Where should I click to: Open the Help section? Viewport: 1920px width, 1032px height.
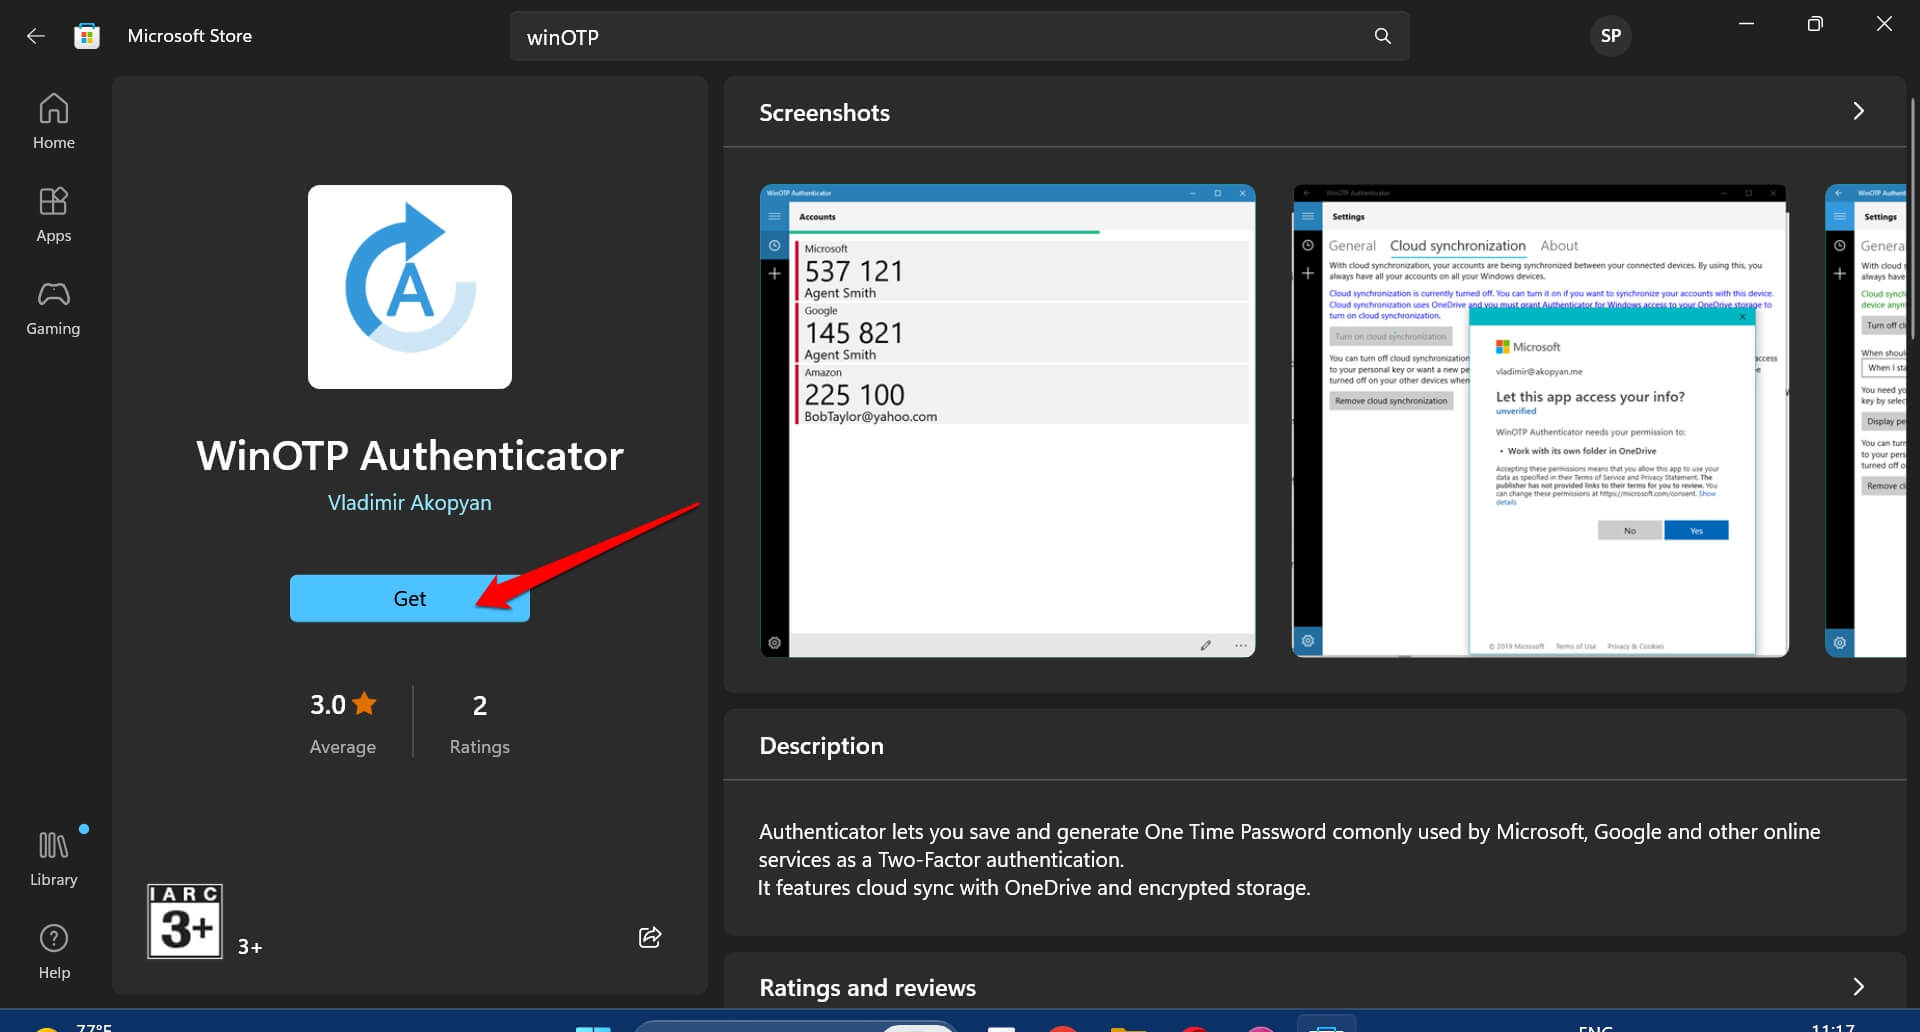pyautogui.click(x=53, y=948)
